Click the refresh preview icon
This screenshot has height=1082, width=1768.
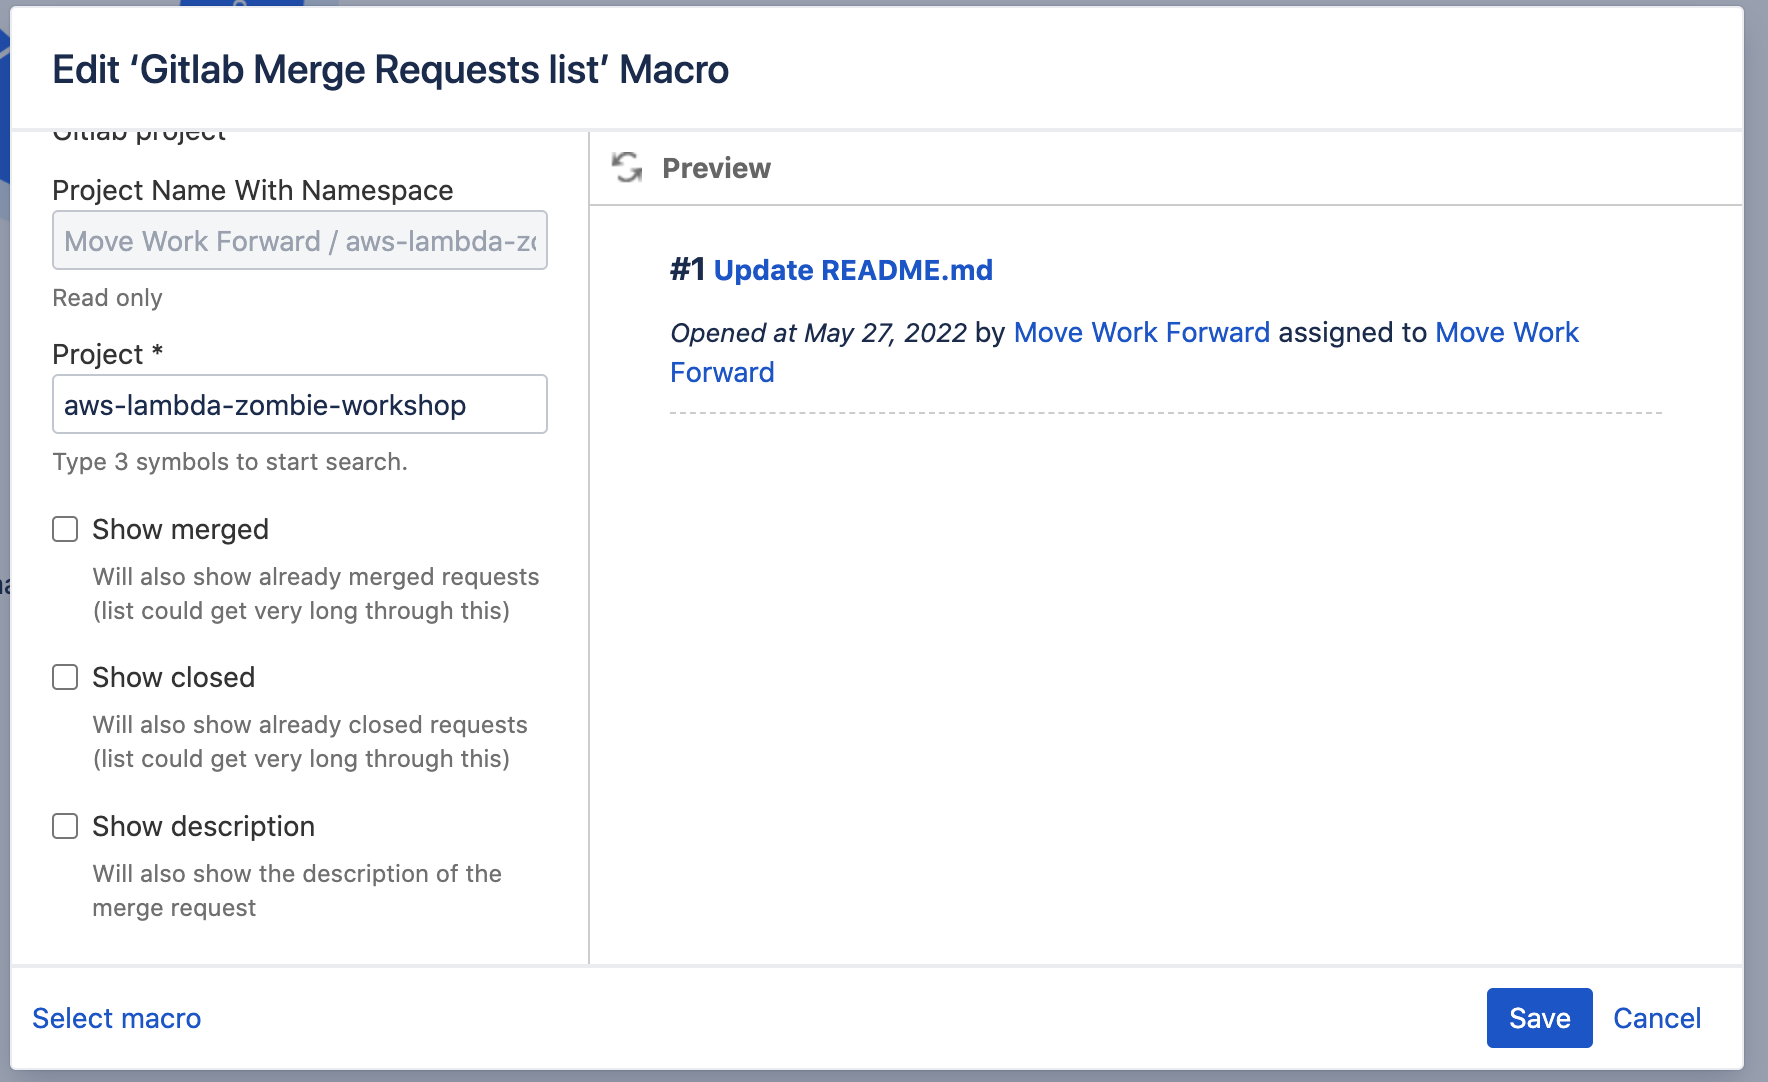[627, 167]
